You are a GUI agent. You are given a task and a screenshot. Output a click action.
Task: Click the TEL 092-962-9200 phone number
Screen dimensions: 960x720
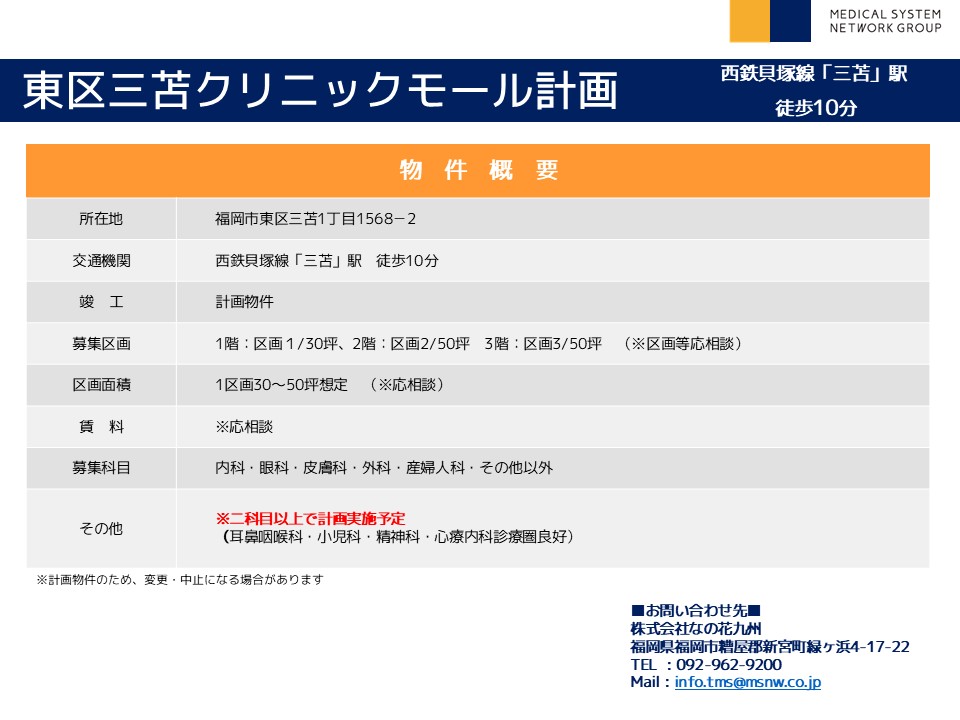[x=706, y=664]
